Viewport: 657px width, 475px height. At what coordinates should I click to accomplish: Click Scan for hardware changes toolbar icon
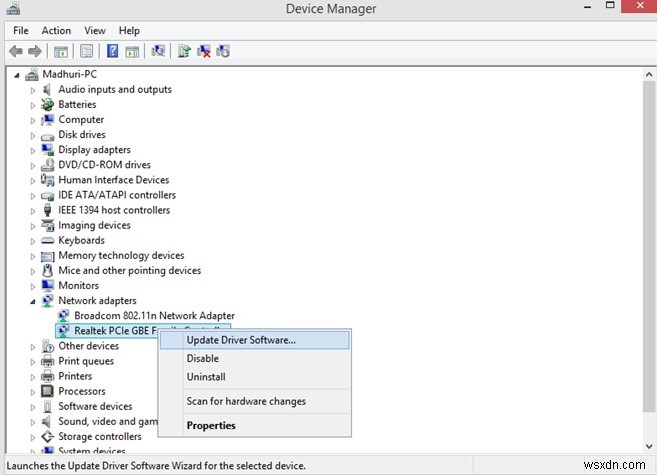pos(158,51)
